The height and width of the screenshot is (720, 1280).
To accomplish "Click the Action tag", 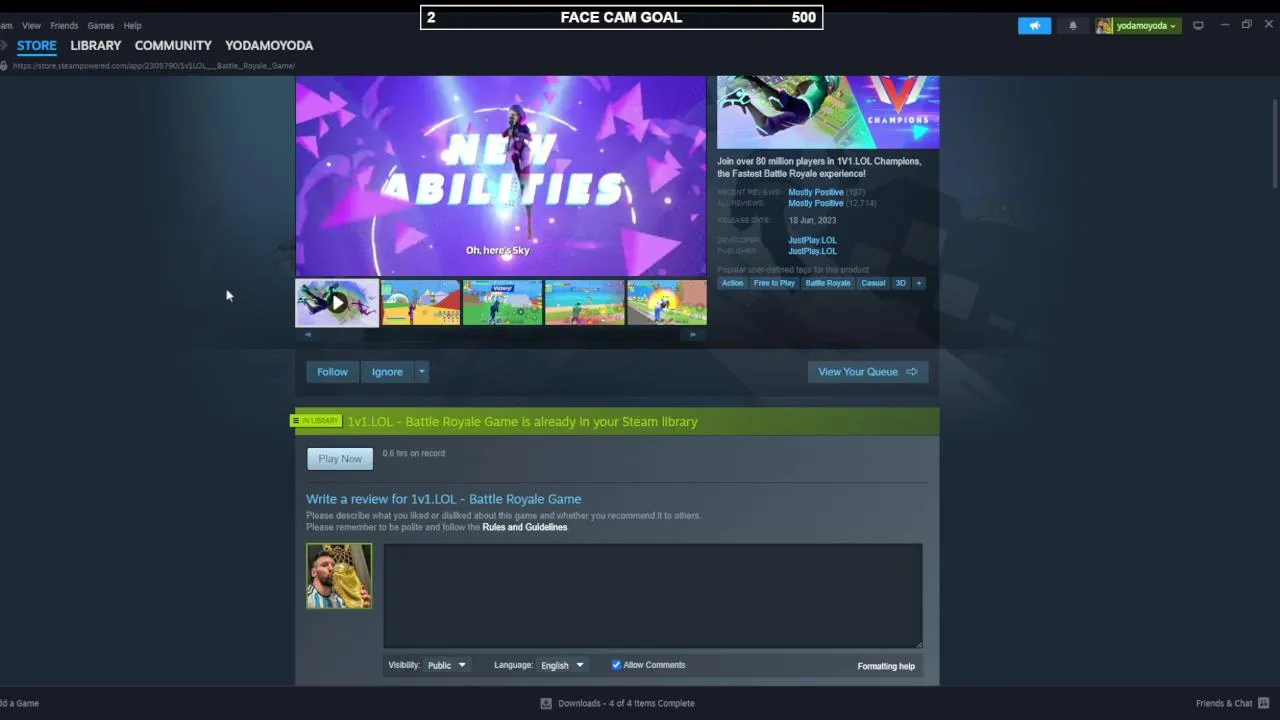I will (733, 283).
